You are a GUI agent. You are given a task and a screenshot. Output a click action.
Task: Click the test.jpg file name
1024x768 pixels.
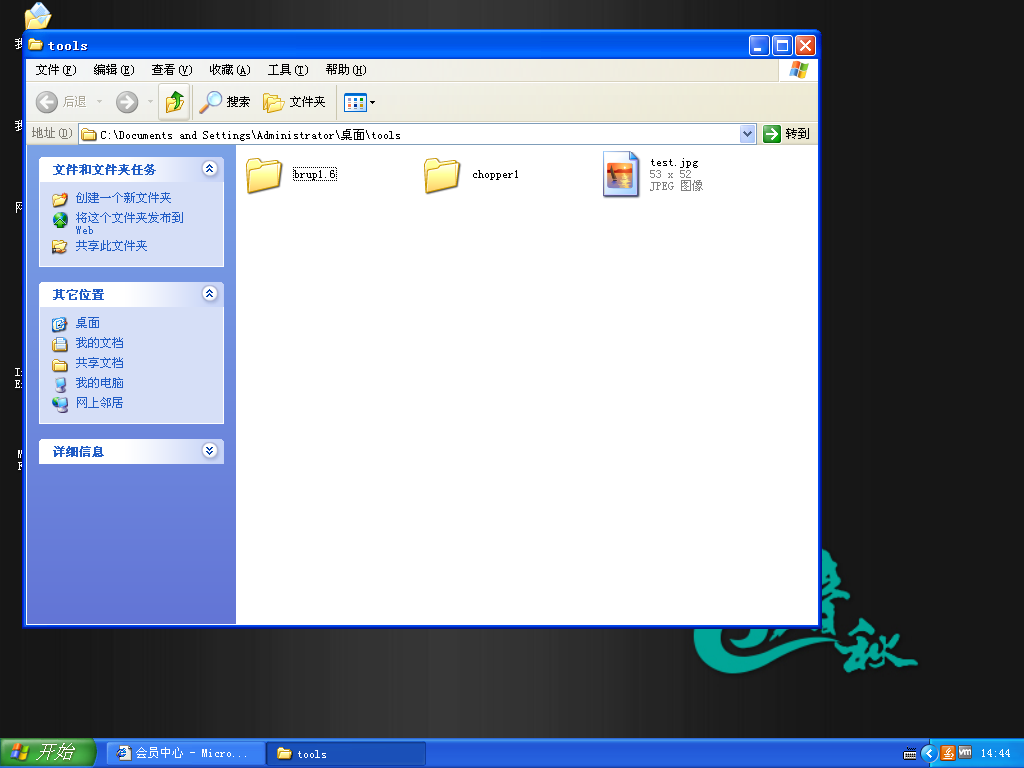point(674,163)
